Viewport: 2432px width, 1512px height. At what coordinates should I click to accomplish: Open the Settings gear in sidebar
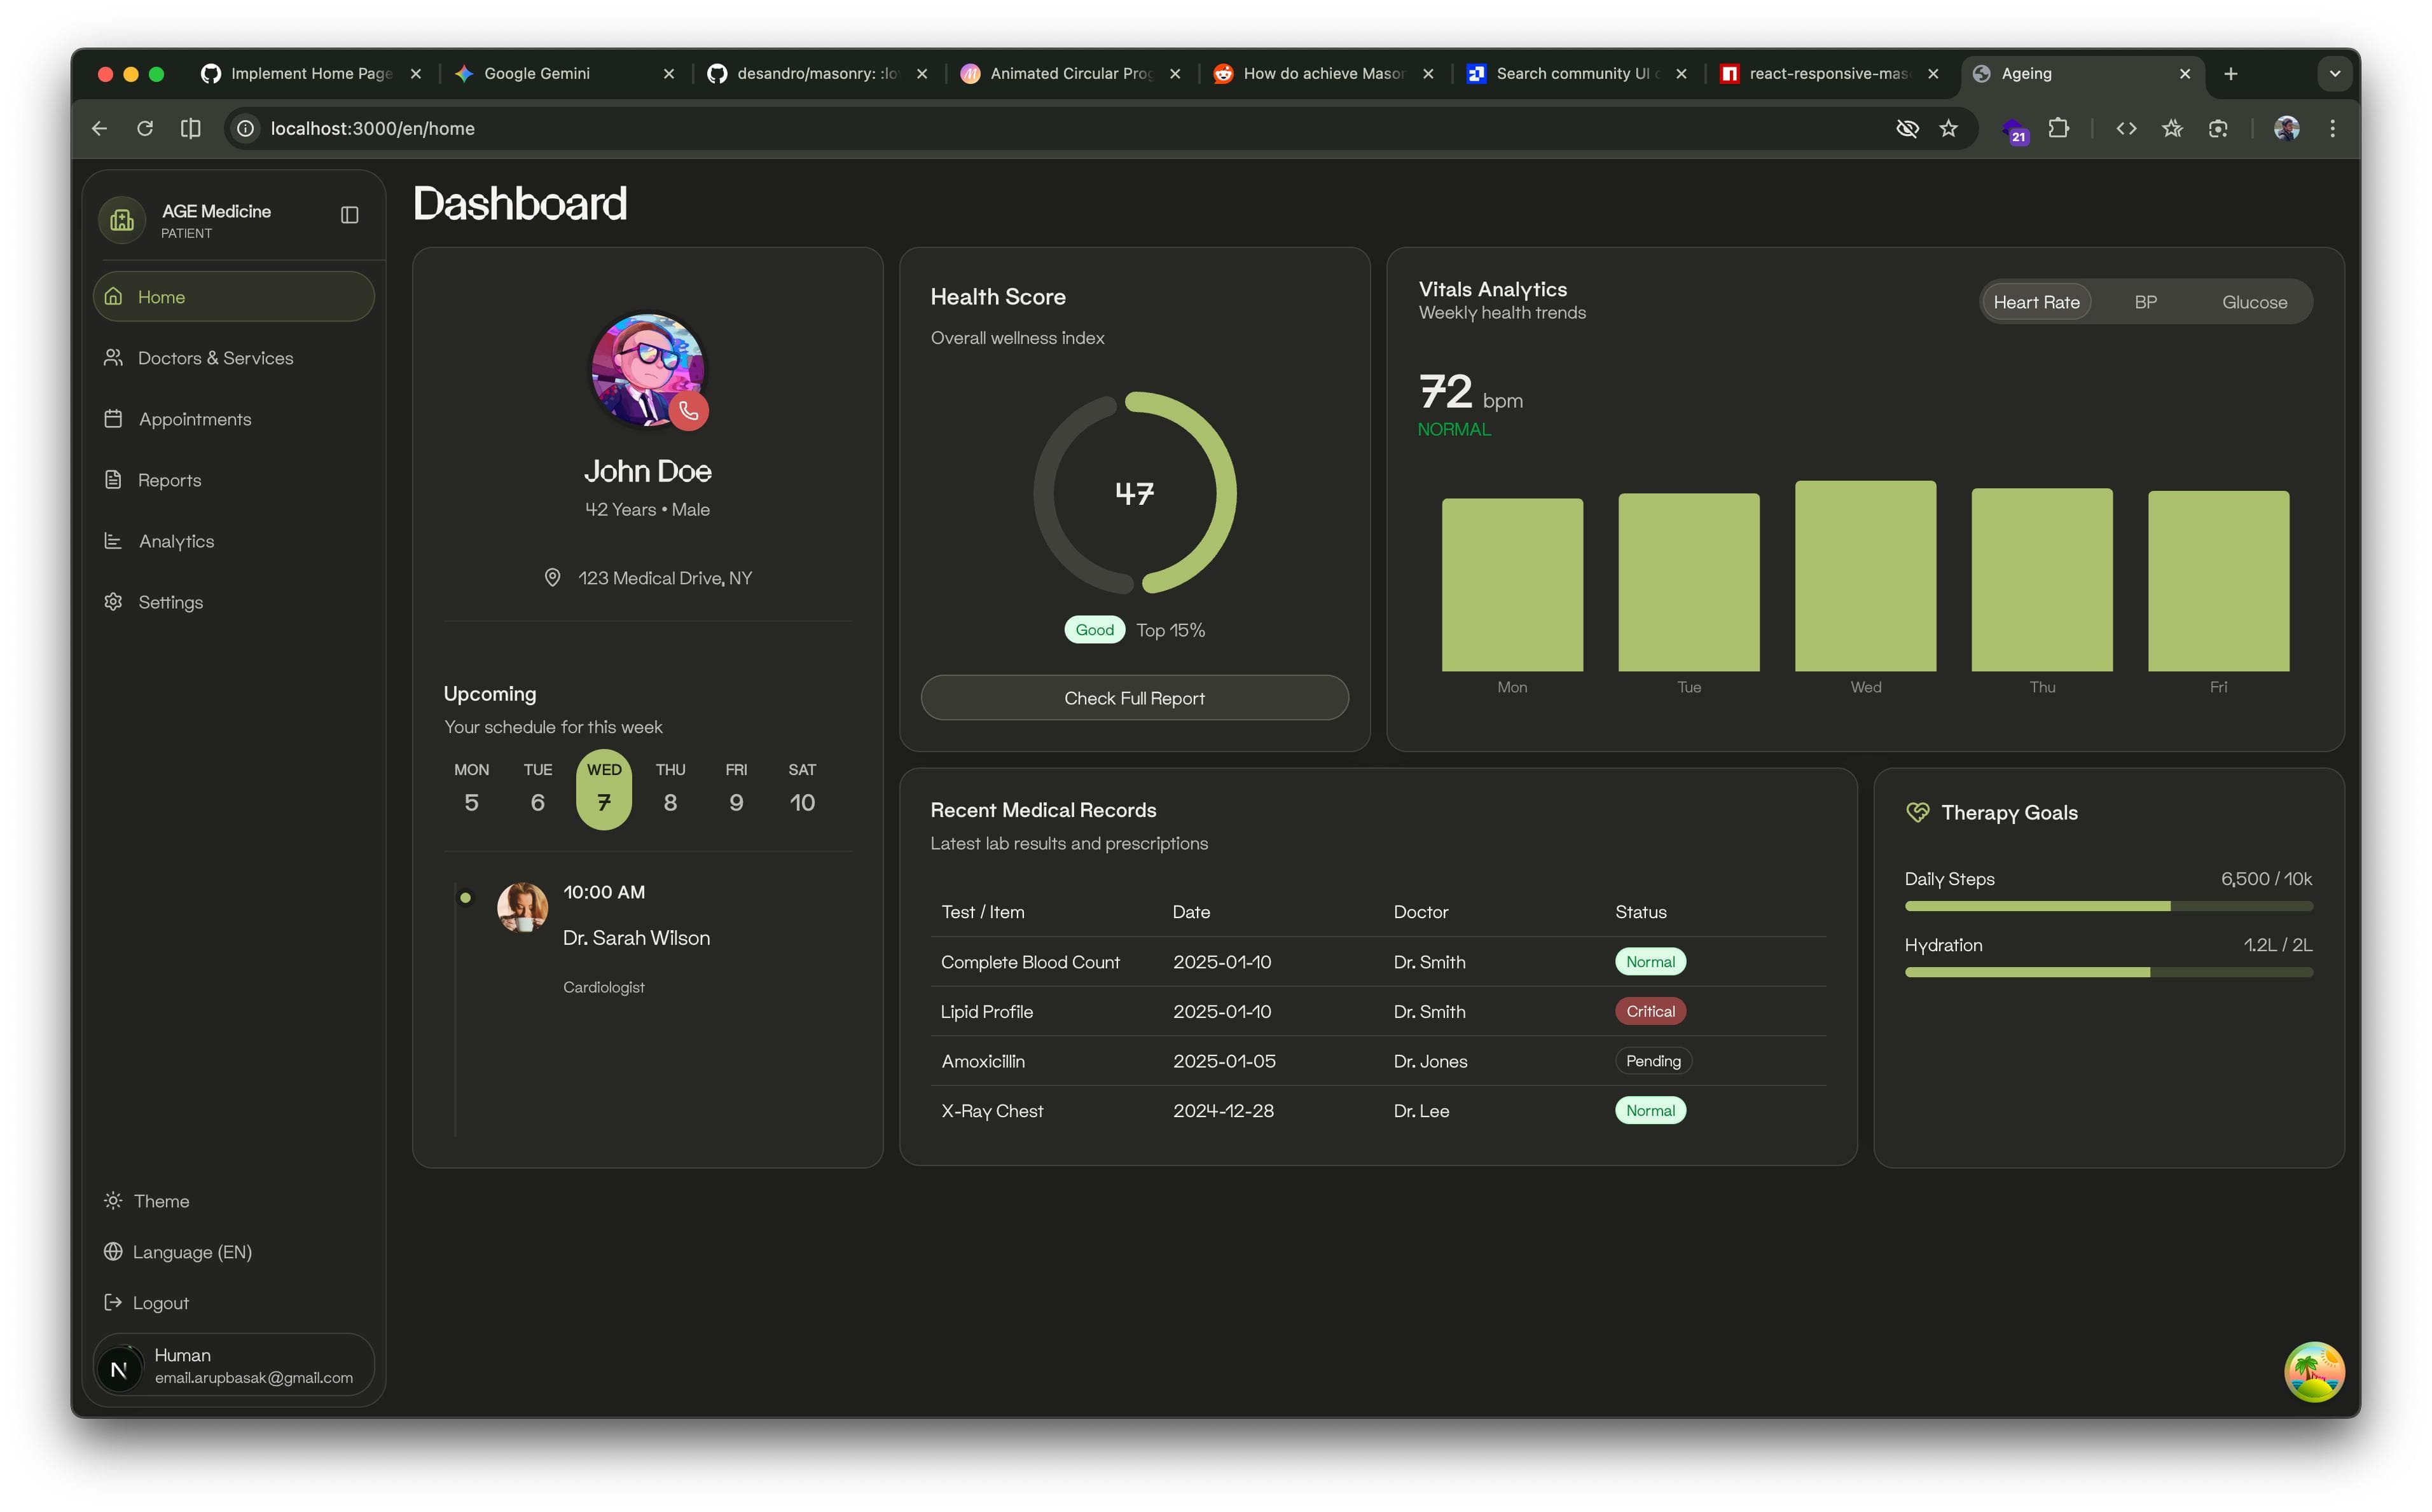pyautogui.click(x=113, y=602)
